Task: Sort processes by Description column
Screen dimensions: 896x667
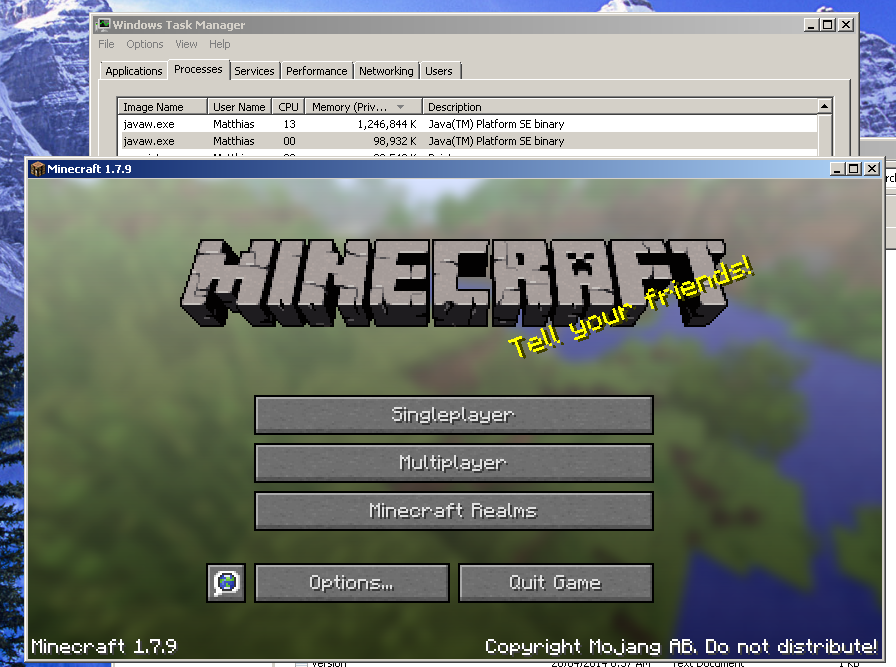Action: (x=620, y=107)
